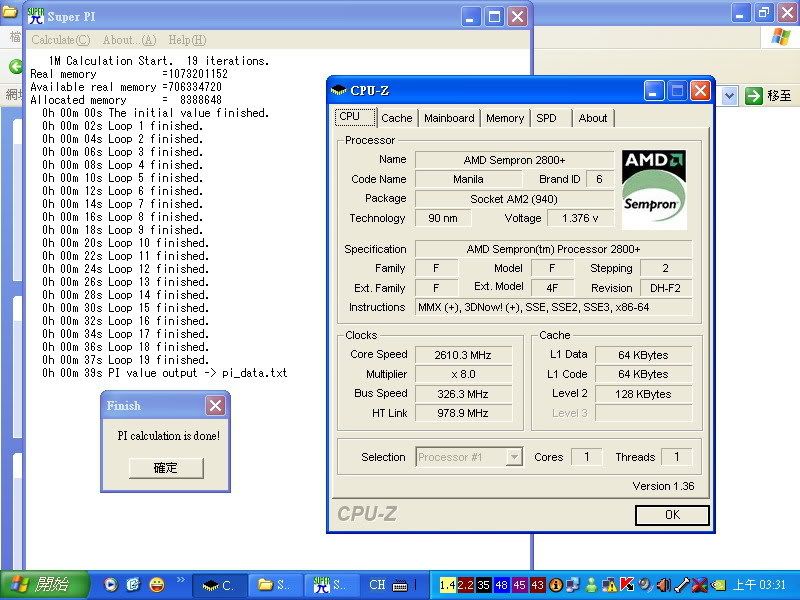Click the dark red 43 tray indicator
The width and height of the screenshot is (800, 600).
(537, 585)
